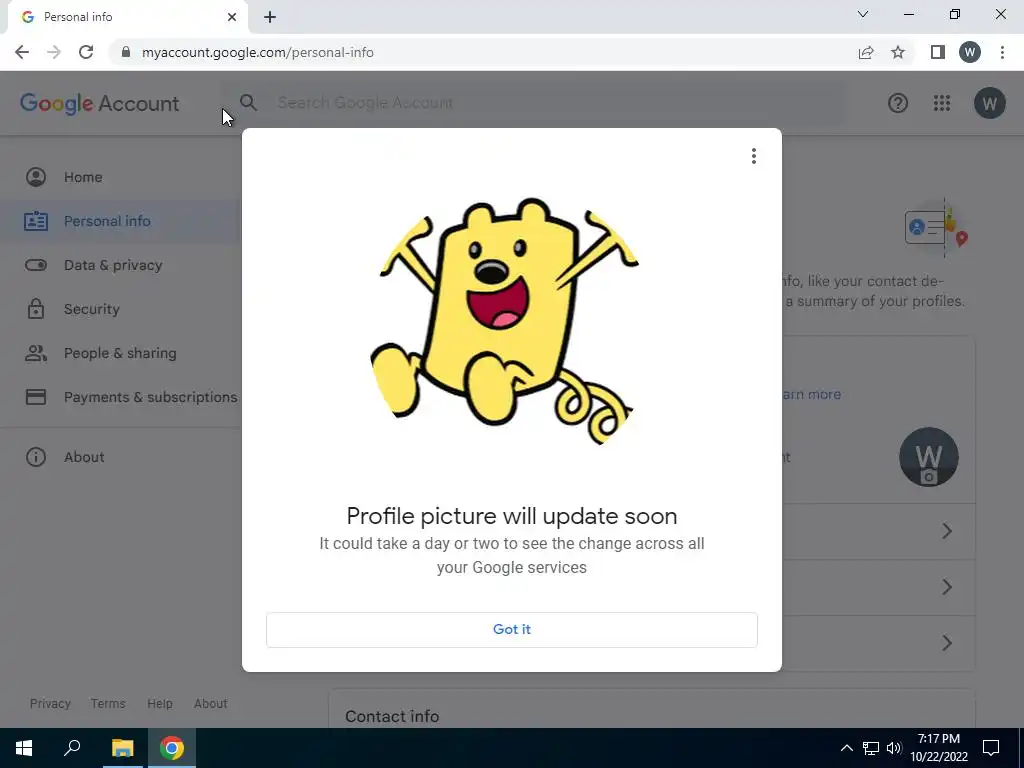
Task: Click the Data & privacy toggle icon
Action: coord(36,265)
